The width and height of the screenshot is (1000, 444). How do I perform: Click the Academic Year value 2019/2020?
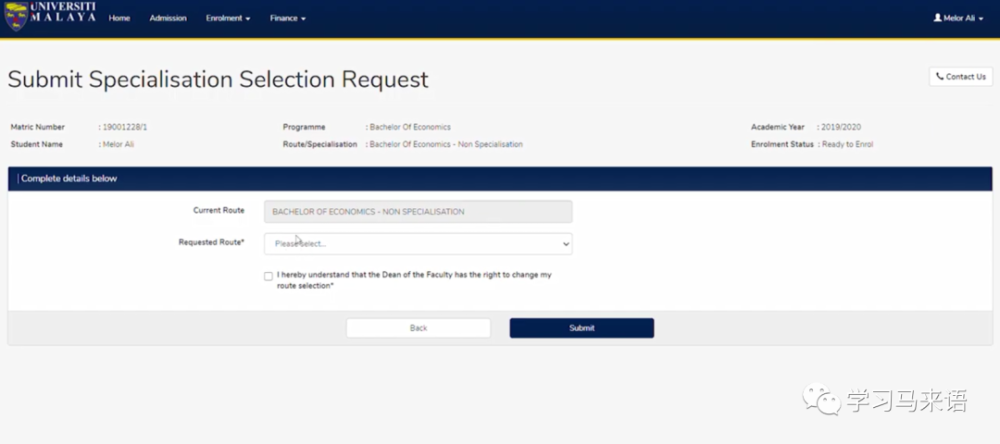842,127
